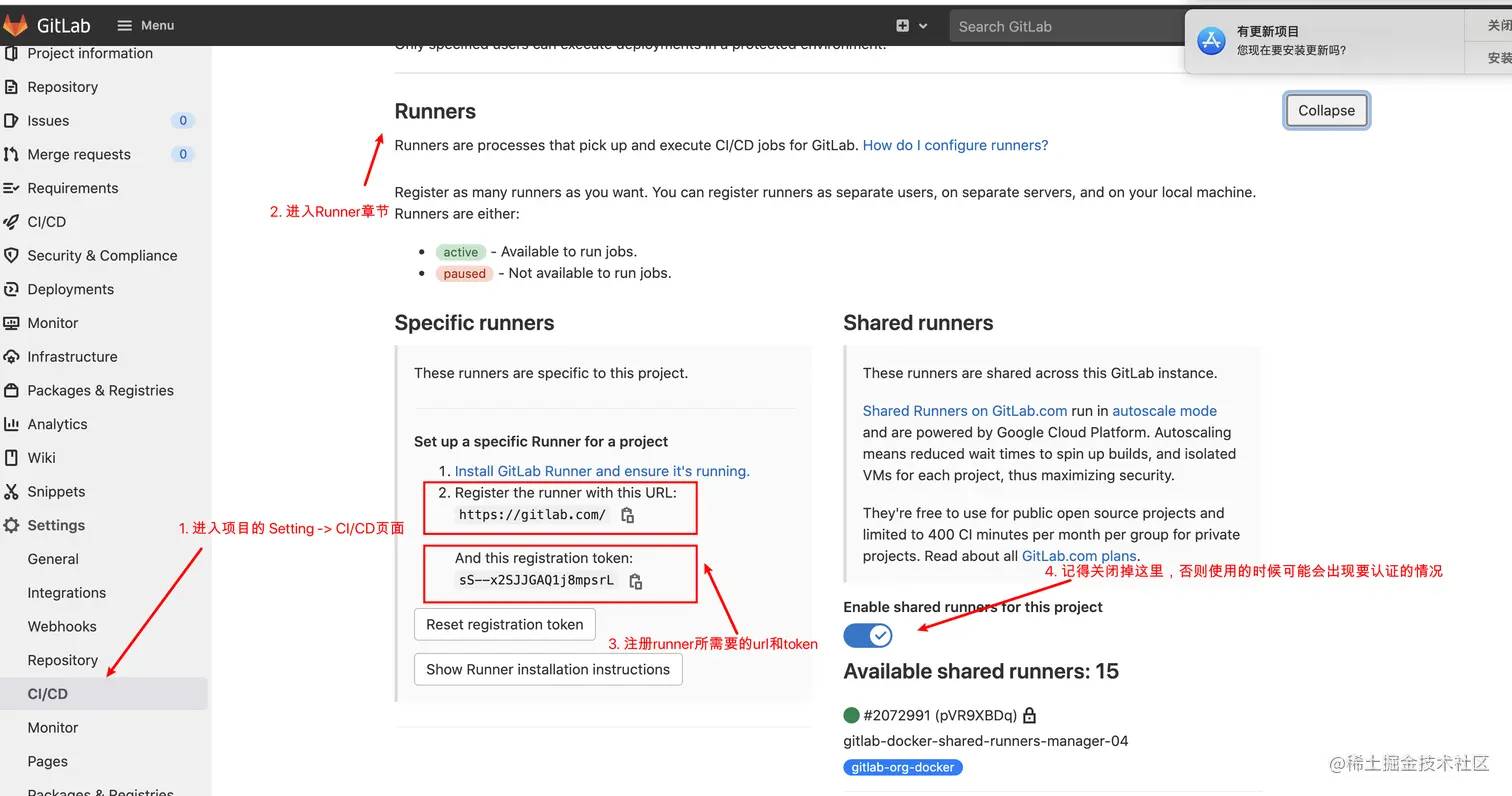Image resolution: width=1512 pixels, height=796 pixels.
Task: Click the Merge requests sidebar icon
Action: point(11,154)
